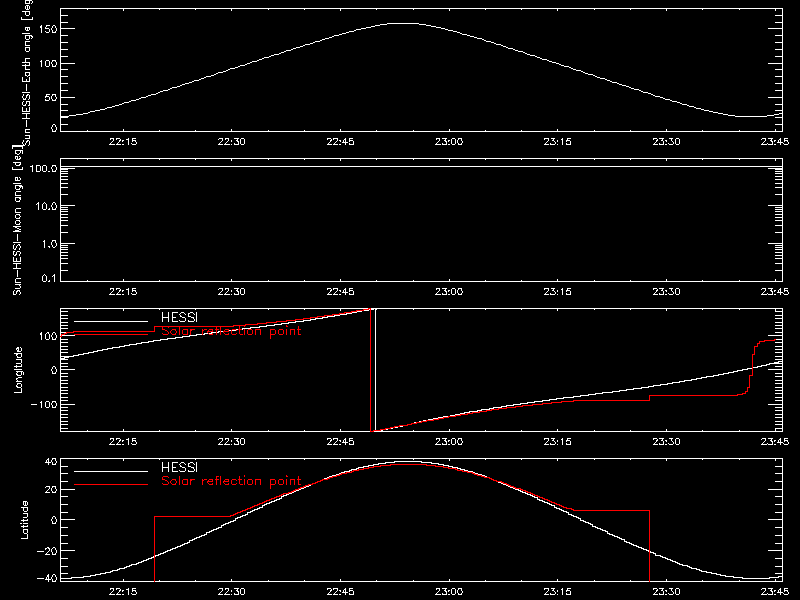Click white HESSI legend line in Longitude plot

point(111,321)
